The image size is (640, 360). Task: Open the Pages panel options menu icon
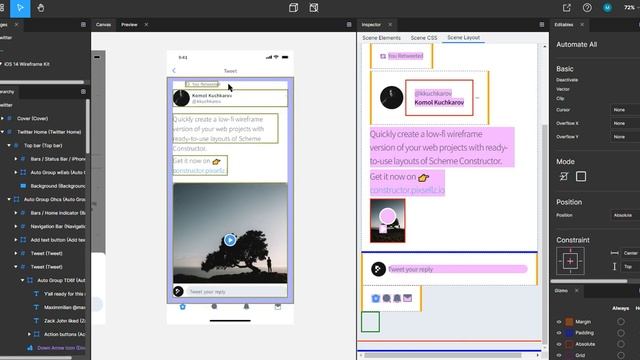[83, 24]
